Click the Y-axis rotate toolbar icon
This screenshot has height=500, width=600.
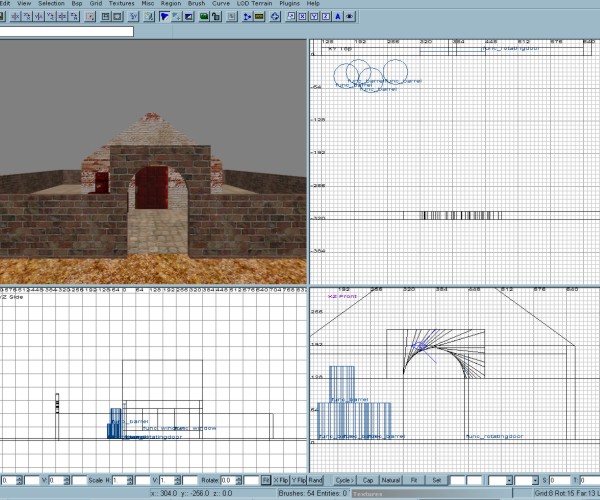pyautogui.click(x=50, y=16)
